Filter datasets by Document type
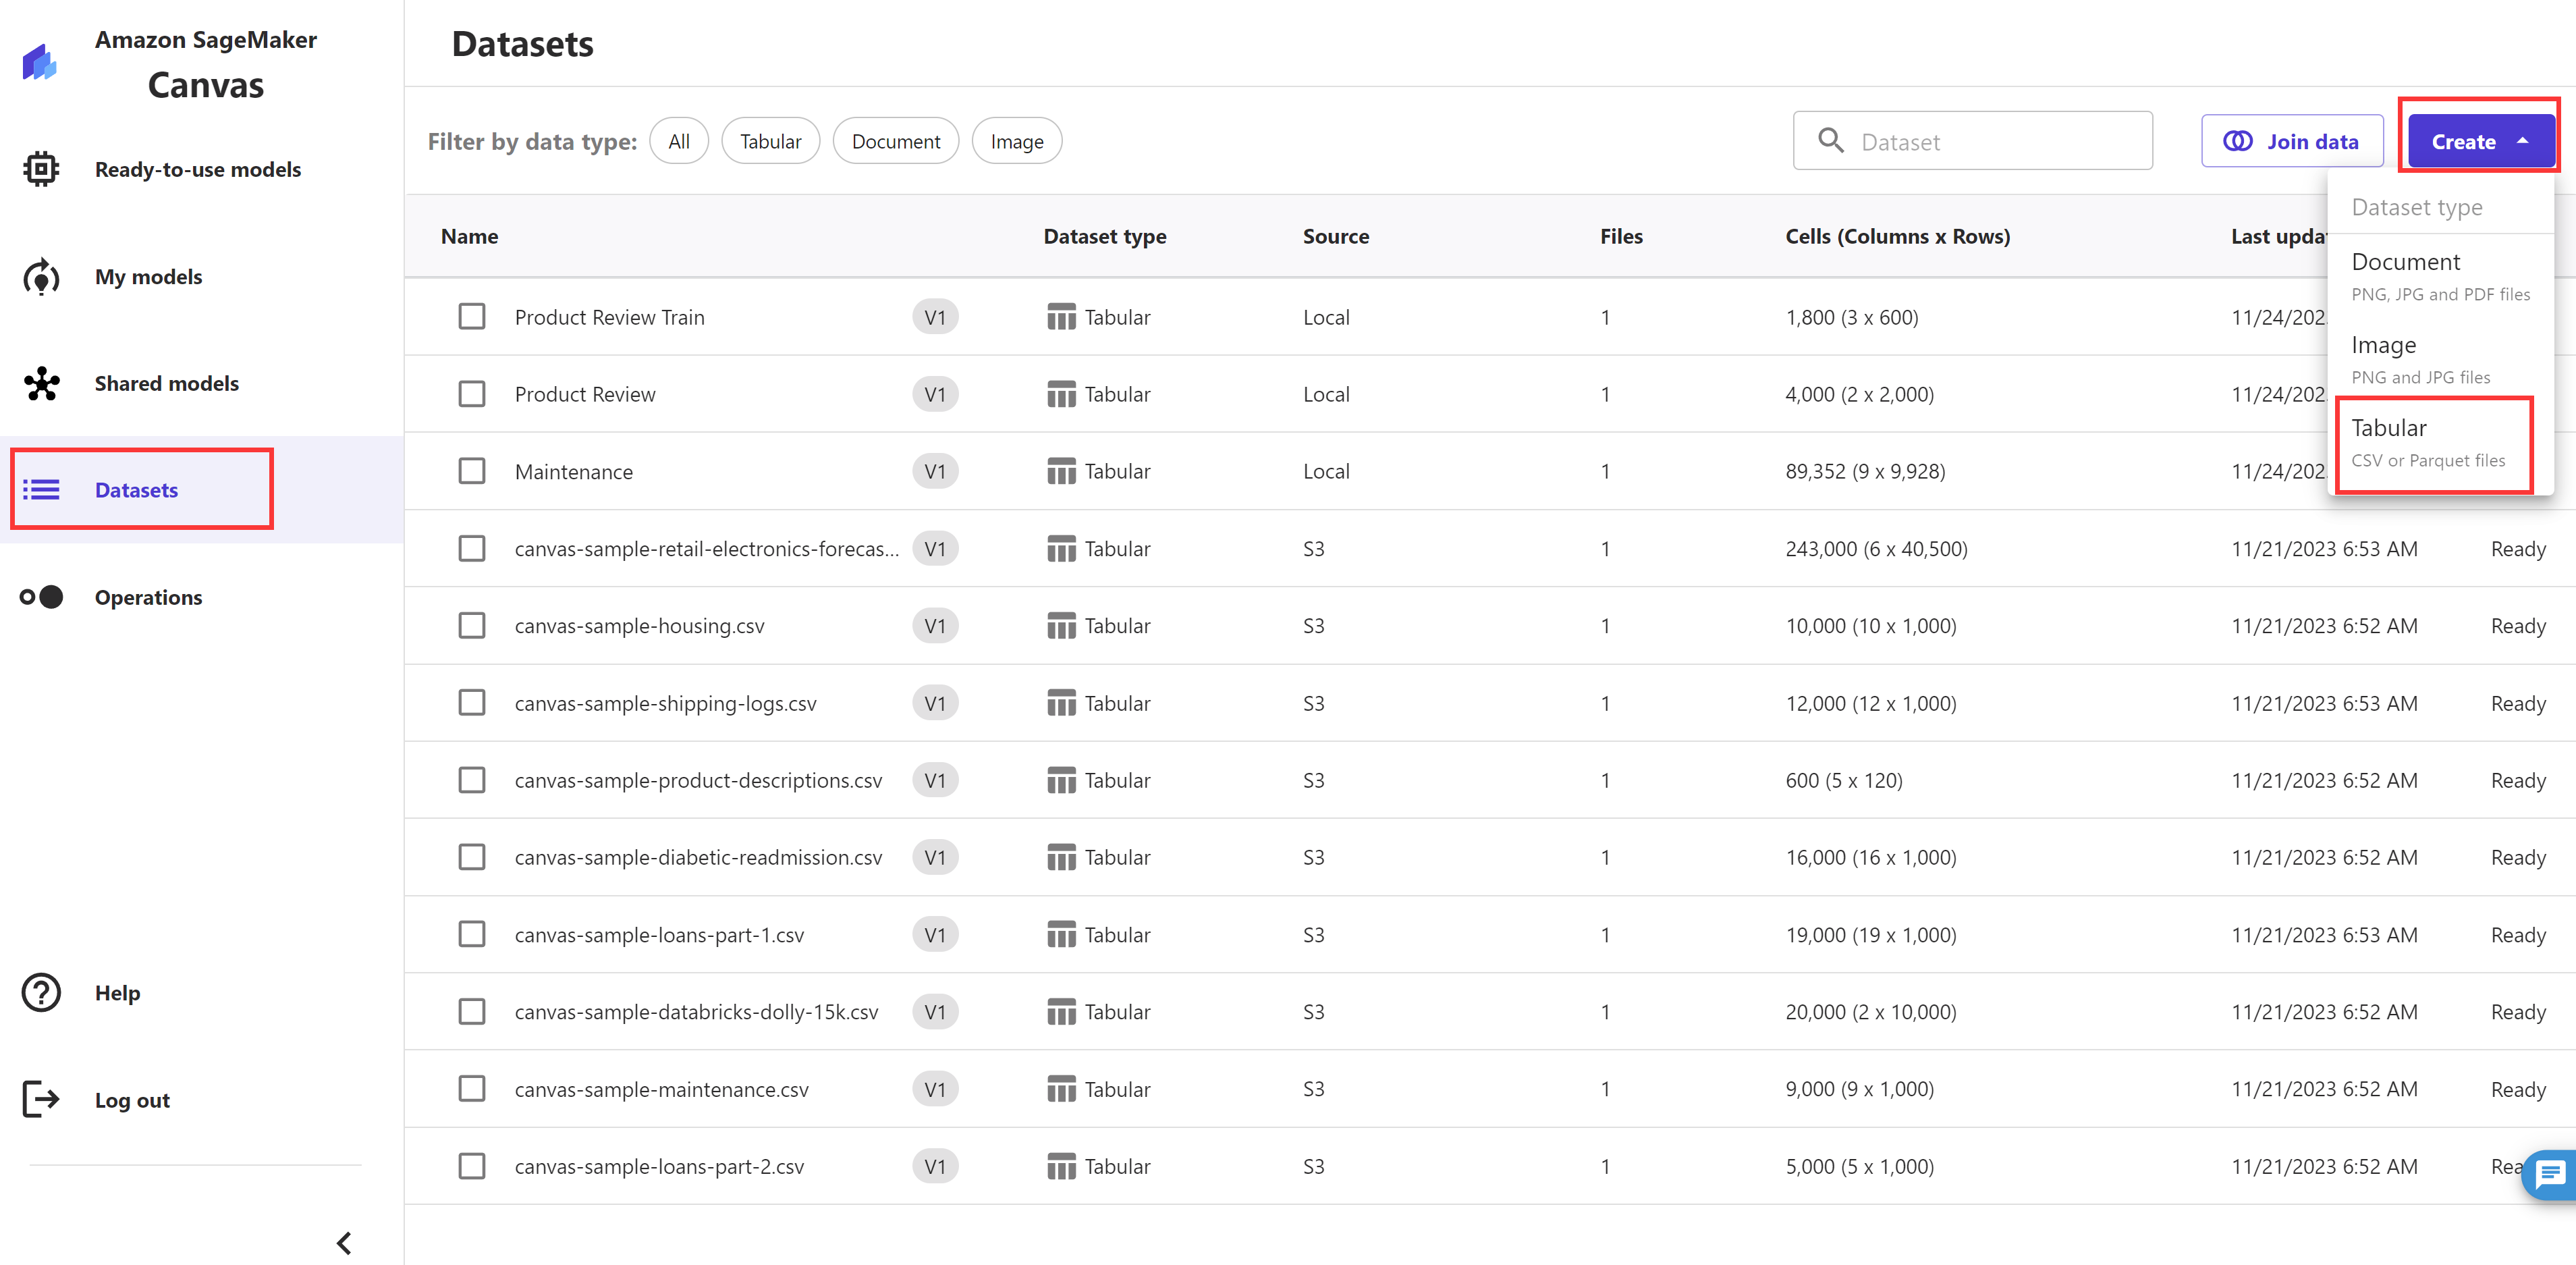This screenshot has width=2576, height=1265. [x=896, y=141]
